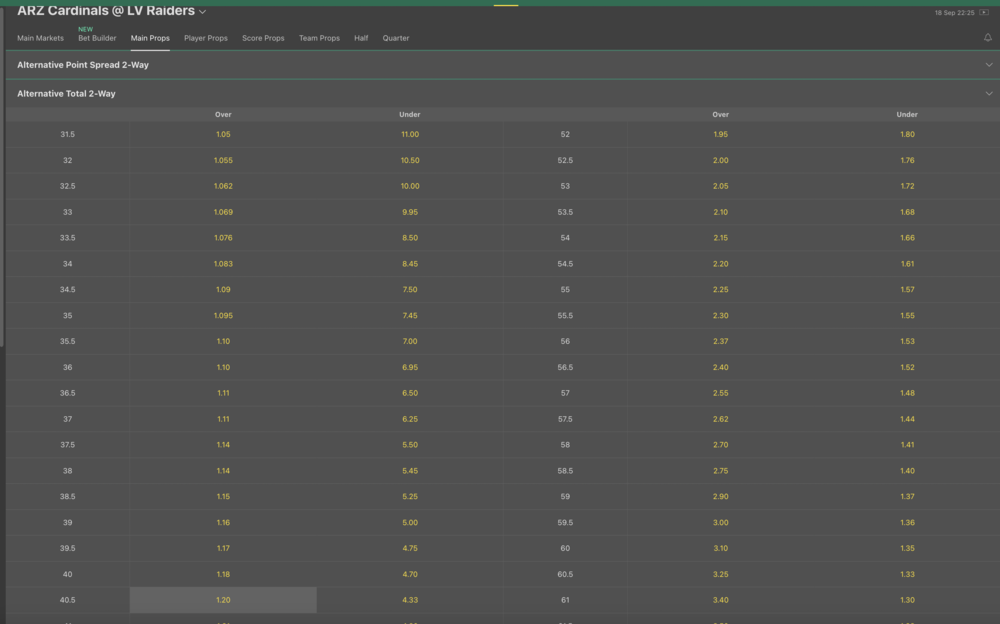
Task: Switch to the Player Props tab
Action: click(205, 38)
